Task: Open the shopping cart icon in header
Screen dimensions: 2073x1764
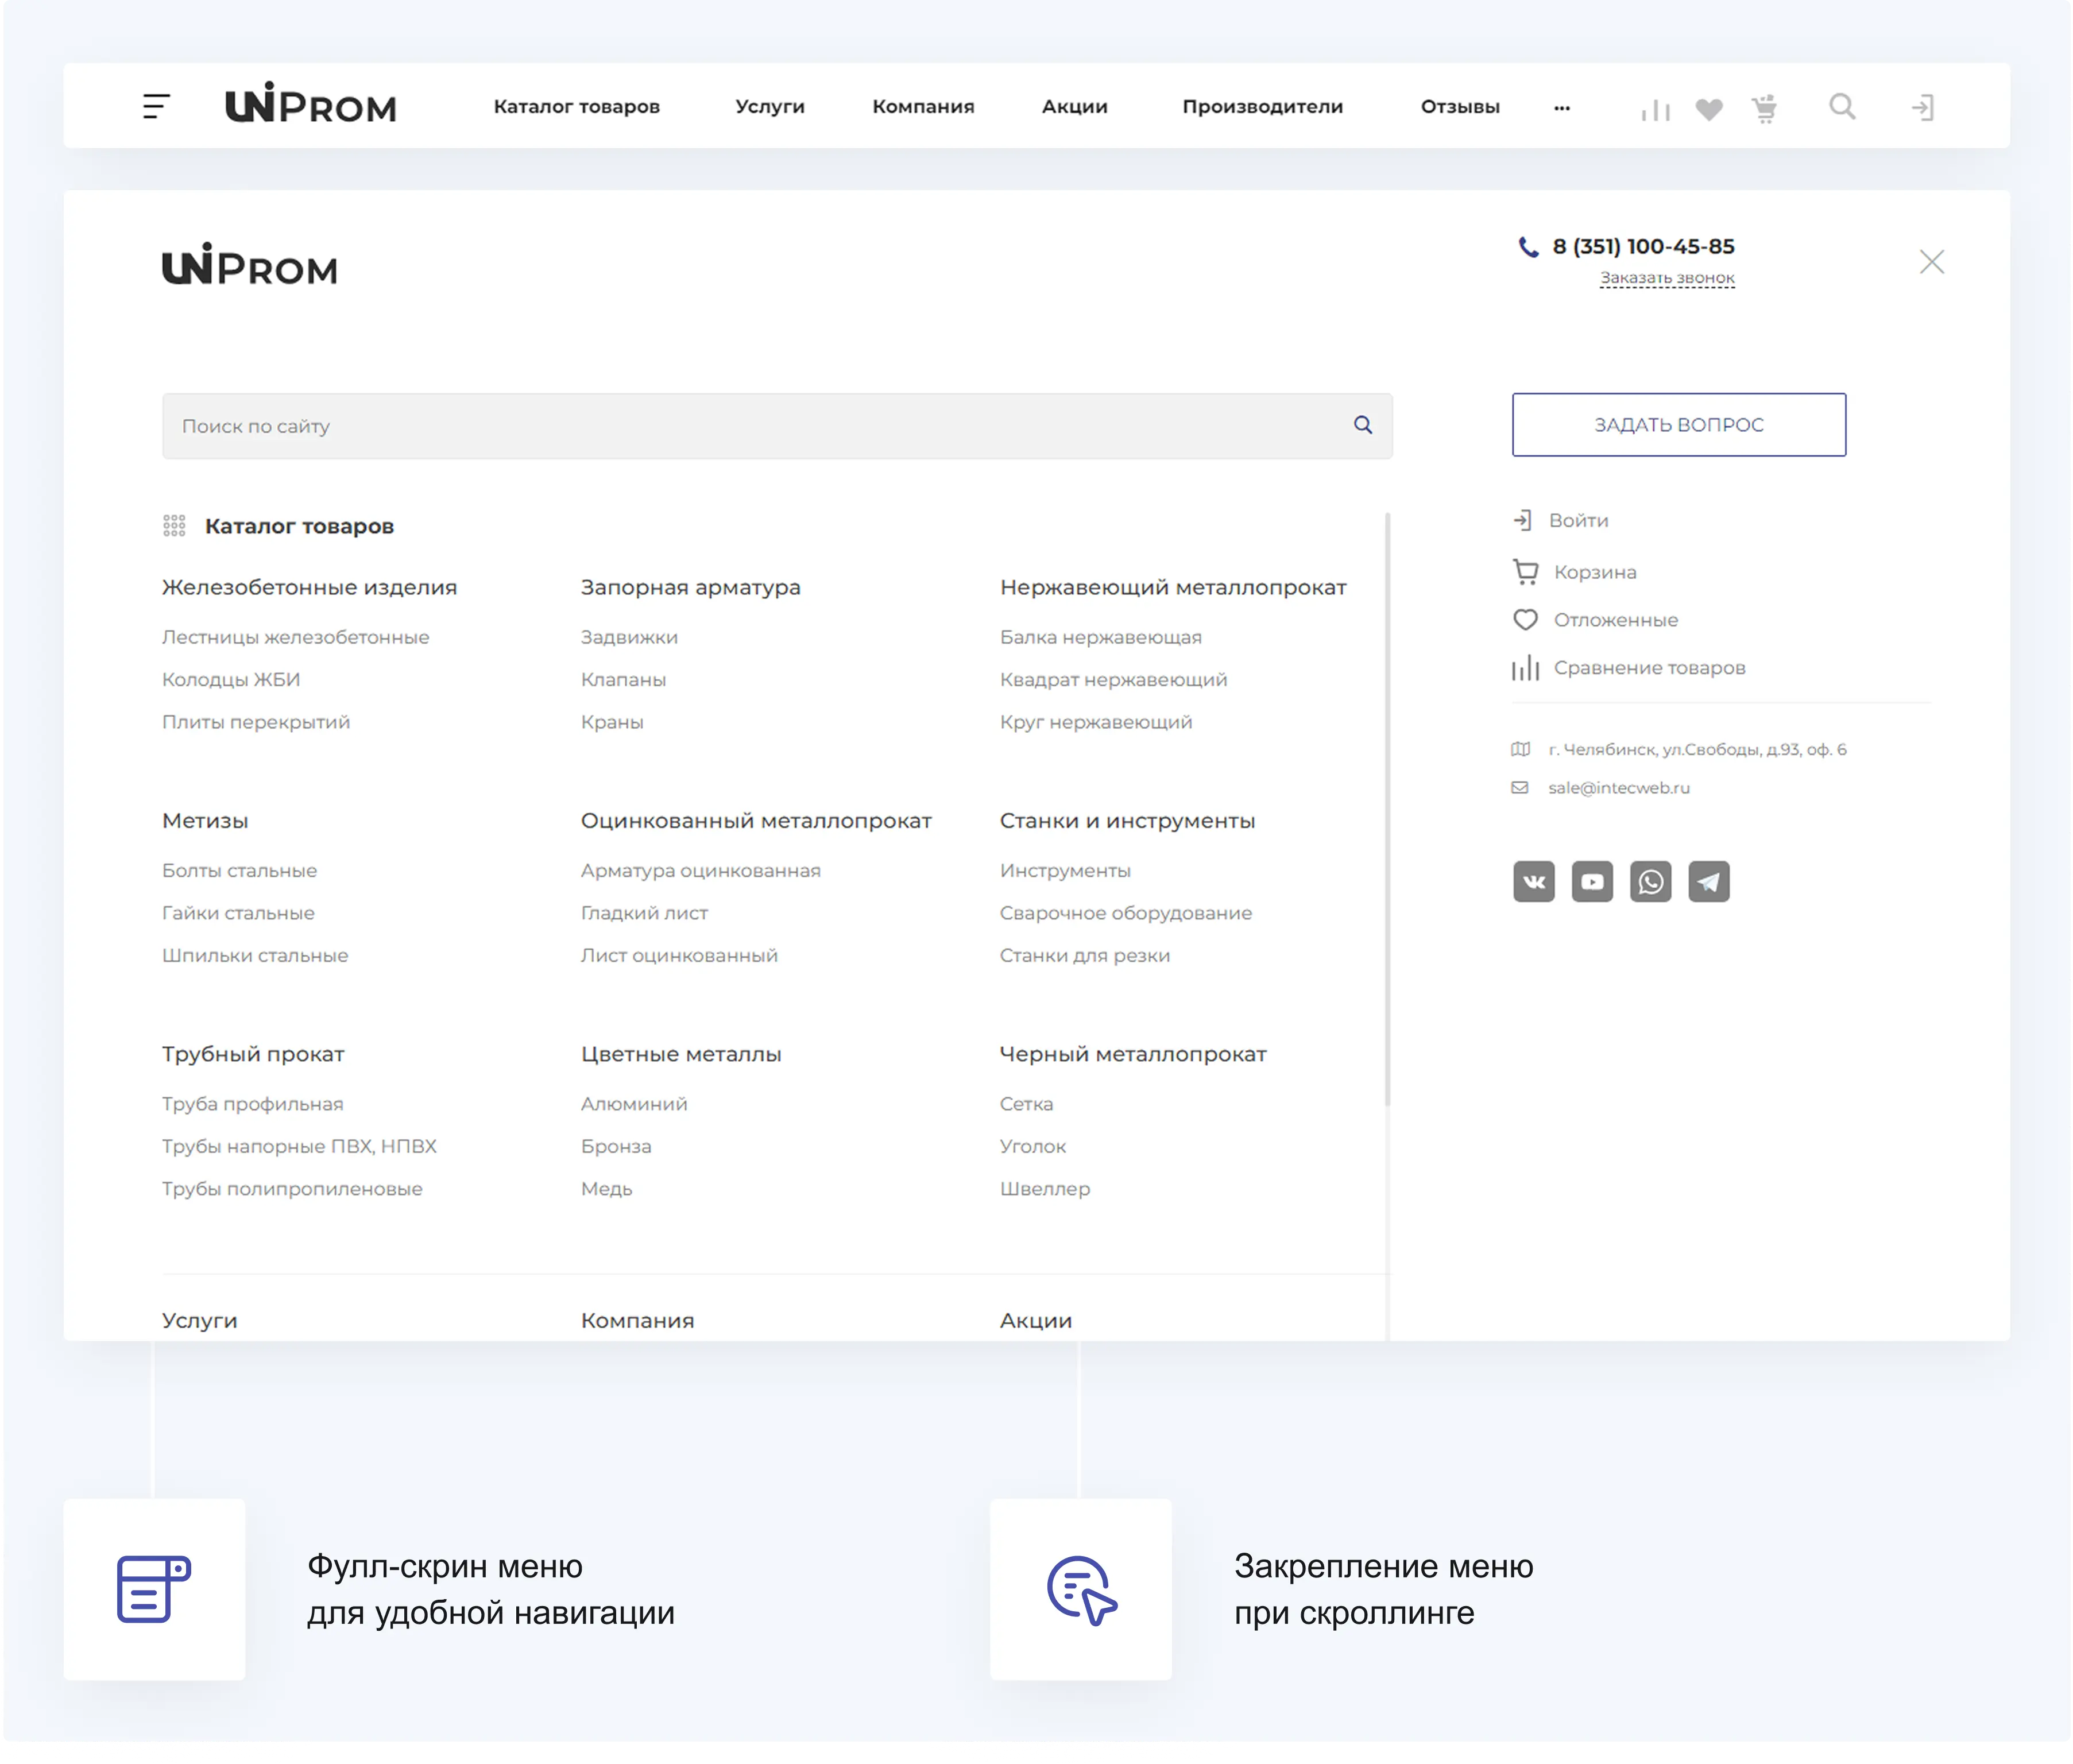Action: [x=1765, y=108]
